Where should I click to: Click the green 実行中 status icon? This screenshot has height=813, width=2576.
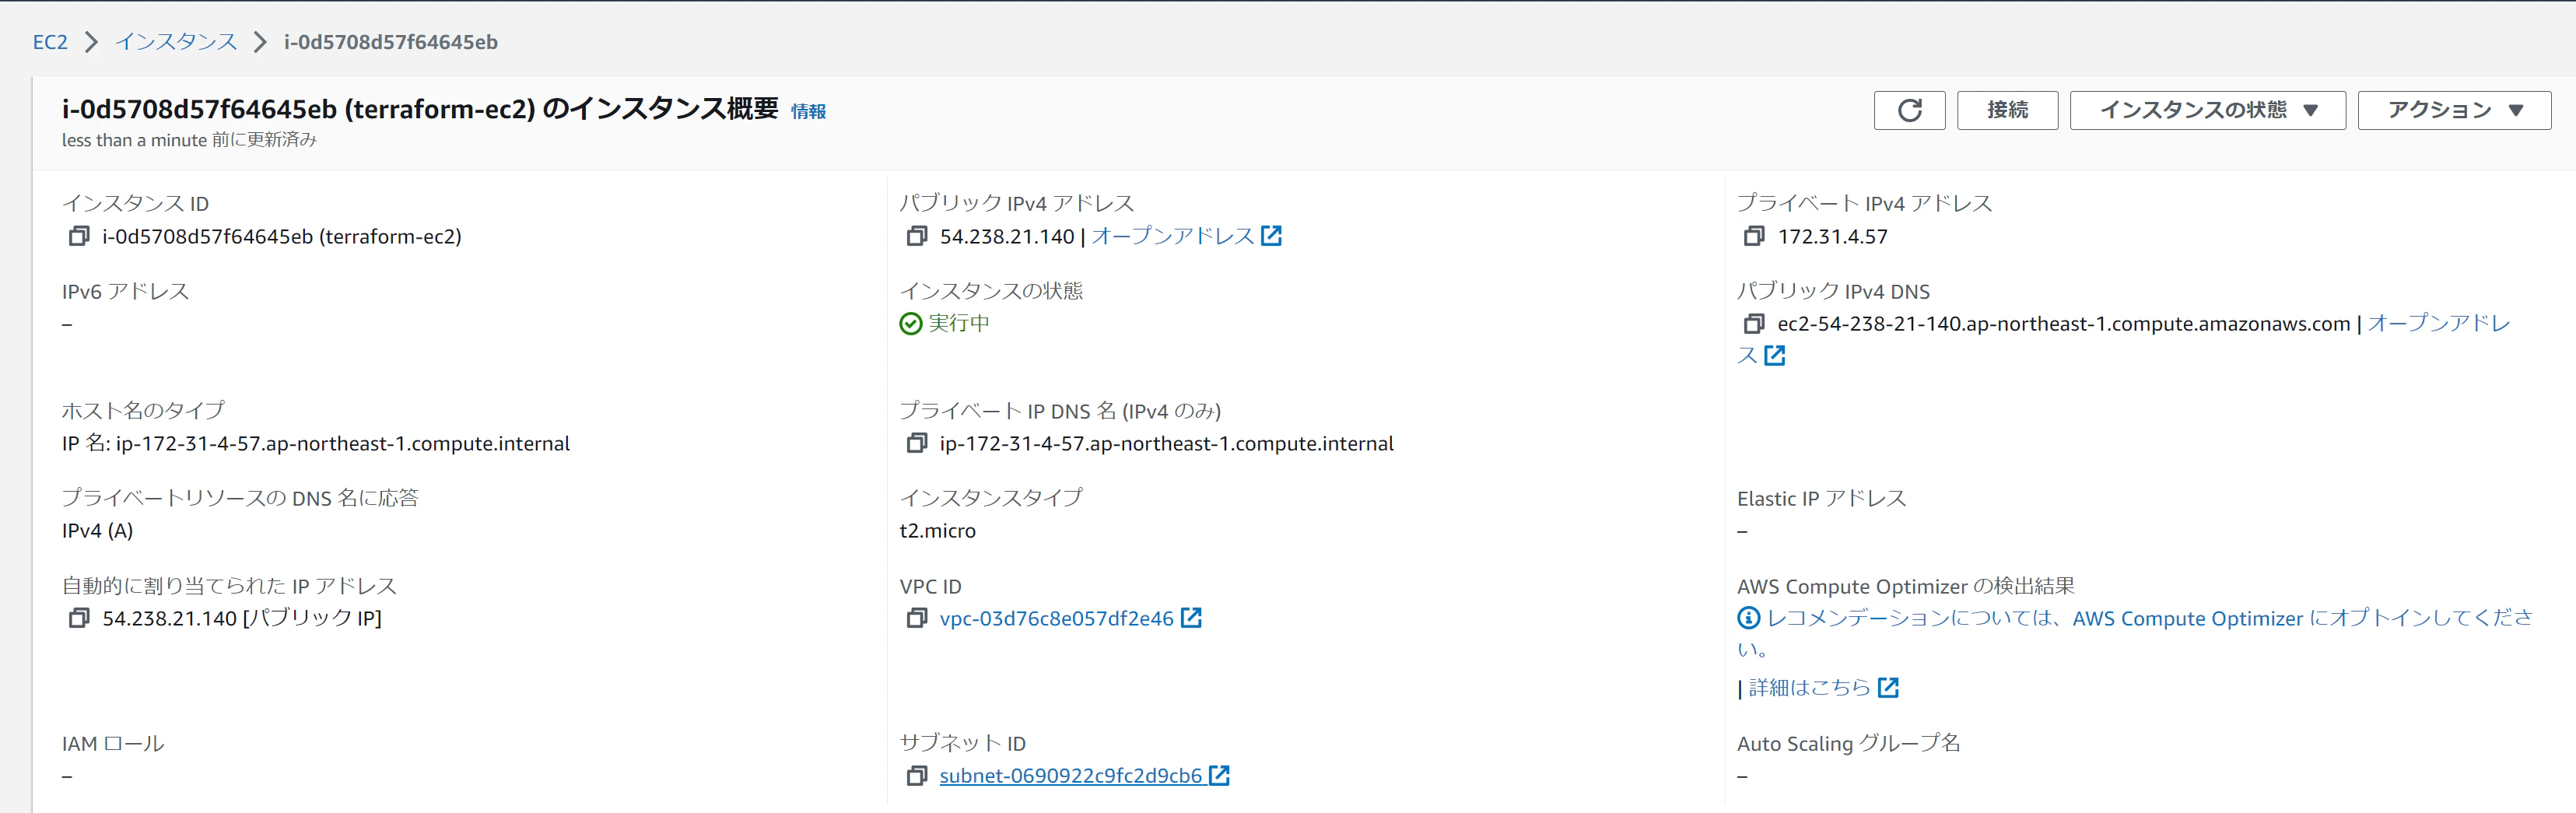(x=910, y=323)
